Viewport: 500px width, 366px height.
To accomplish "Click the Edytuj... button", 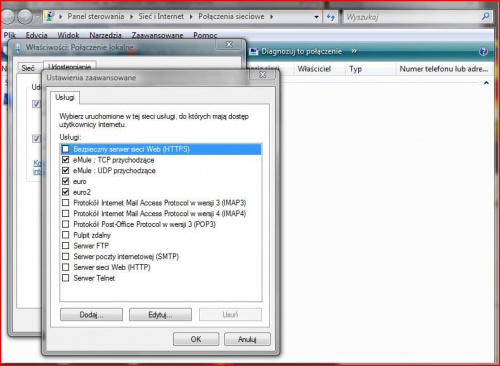I will [160, 315].
